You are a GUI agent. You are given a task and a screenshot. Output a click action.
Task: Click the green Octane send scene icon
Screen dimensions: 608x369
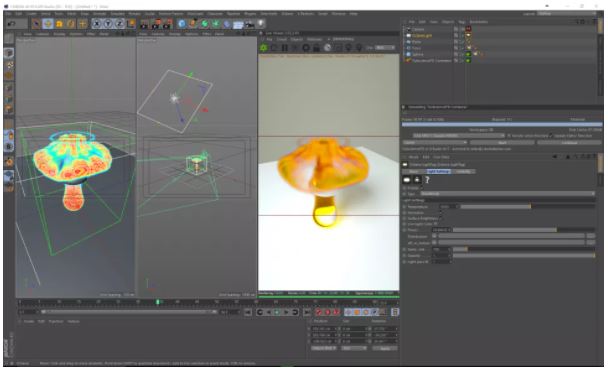coord(264,48)
